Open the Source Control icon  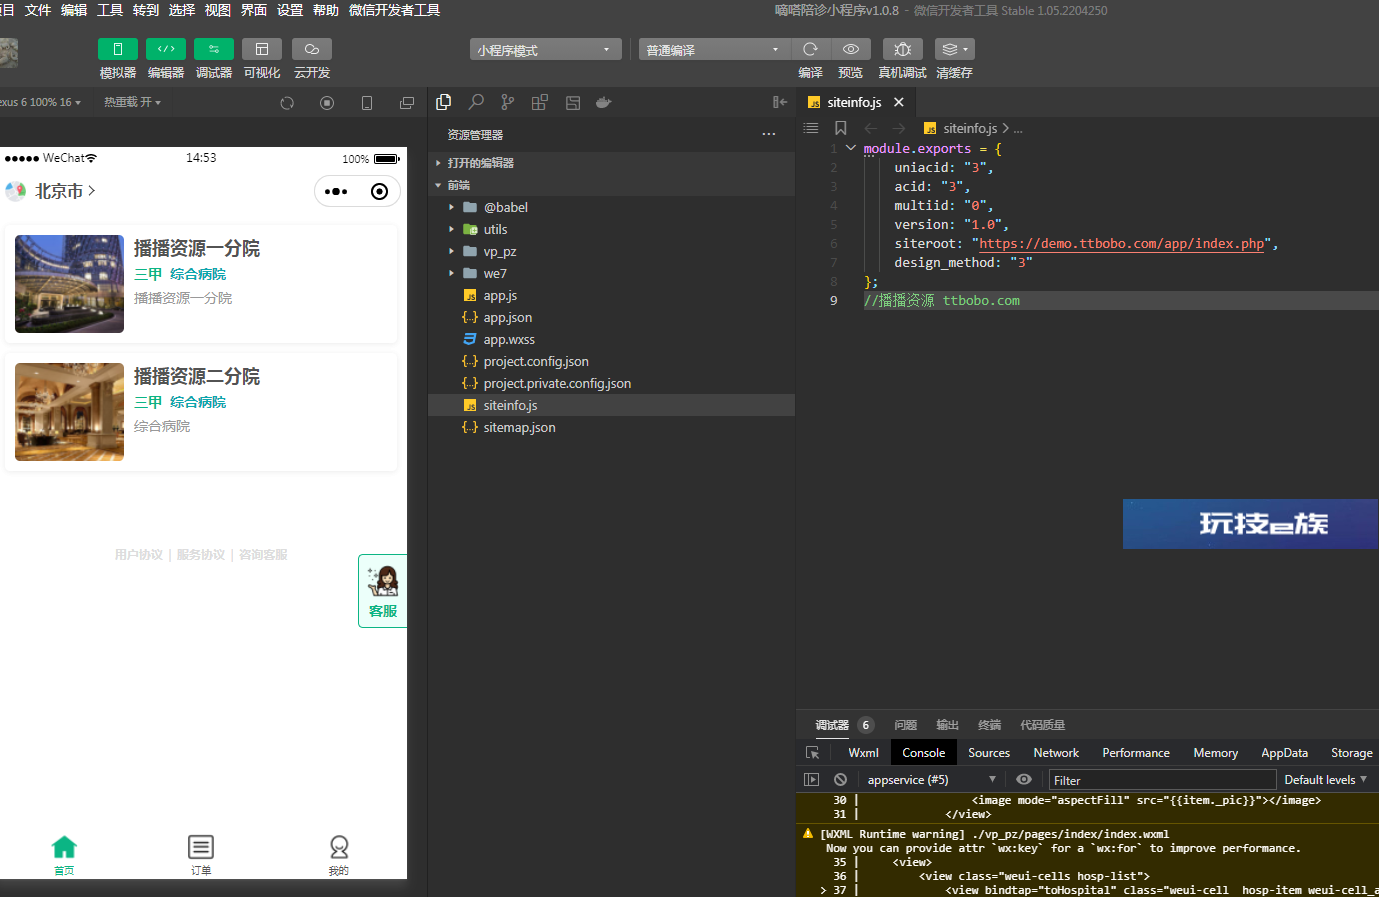coord(508,102)
